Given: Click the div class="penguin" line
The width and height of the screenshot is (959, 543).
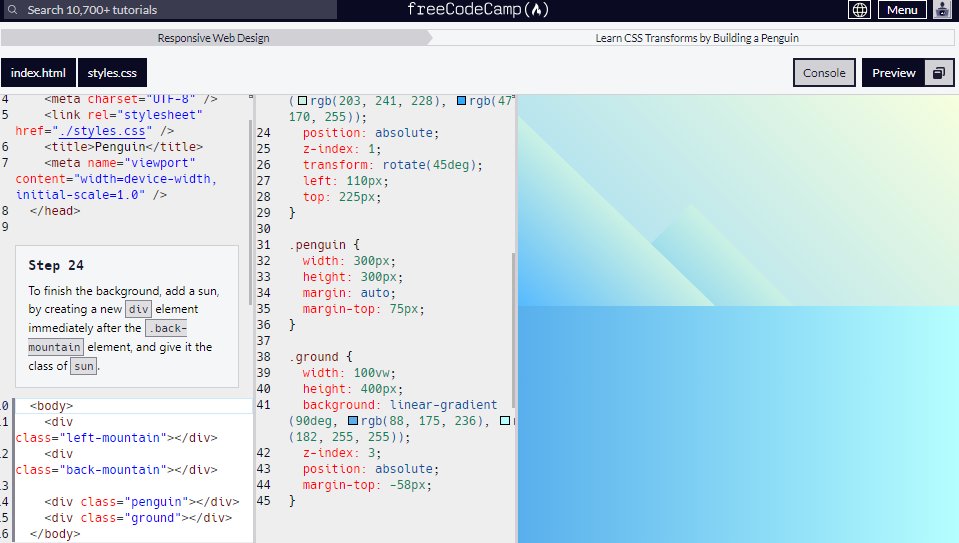Looking at the screenshot, I should (x=141, y=501).
